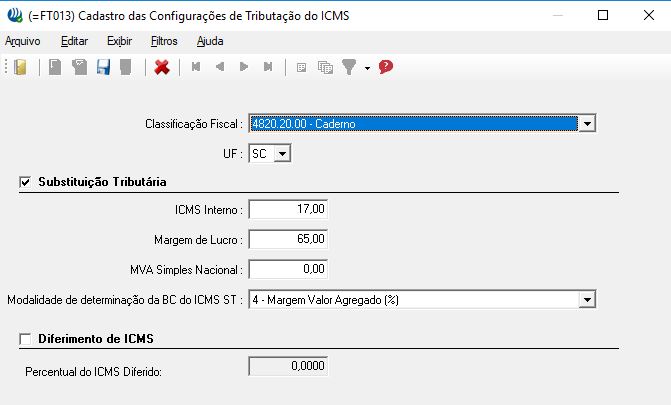Expand the Classificação Fiscal dropdown
The image size is (671, 405).
coord(588,124)
